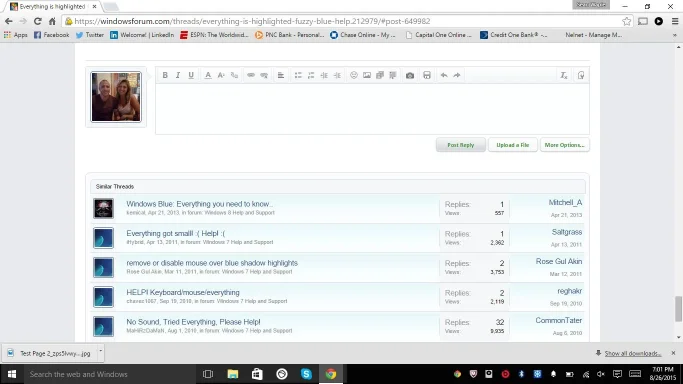Image resolution: width=683 pixels, height=384 pixels.
Task: Open thread 'Windows Blue: Everything you need to know'
Action: tap(200, 204)
